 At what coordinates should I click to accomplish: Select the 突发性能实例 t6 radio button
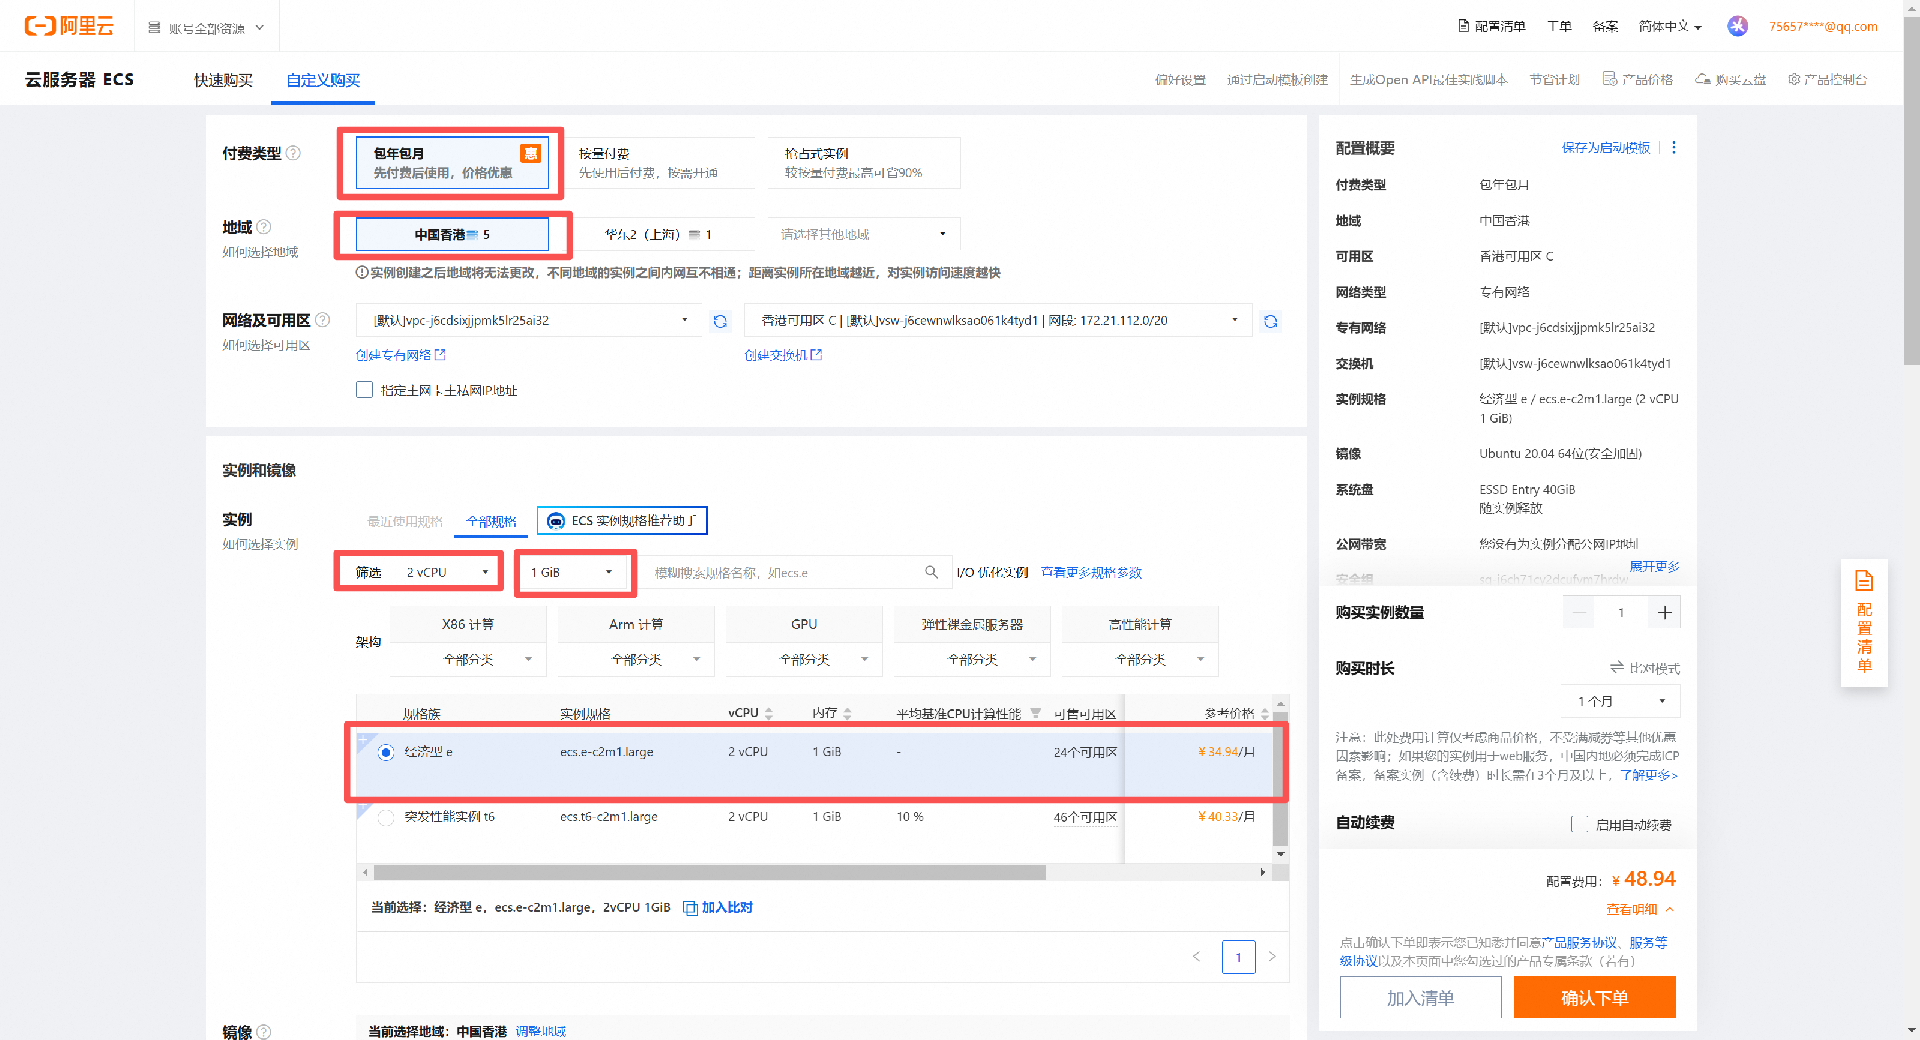pos(386,817)
